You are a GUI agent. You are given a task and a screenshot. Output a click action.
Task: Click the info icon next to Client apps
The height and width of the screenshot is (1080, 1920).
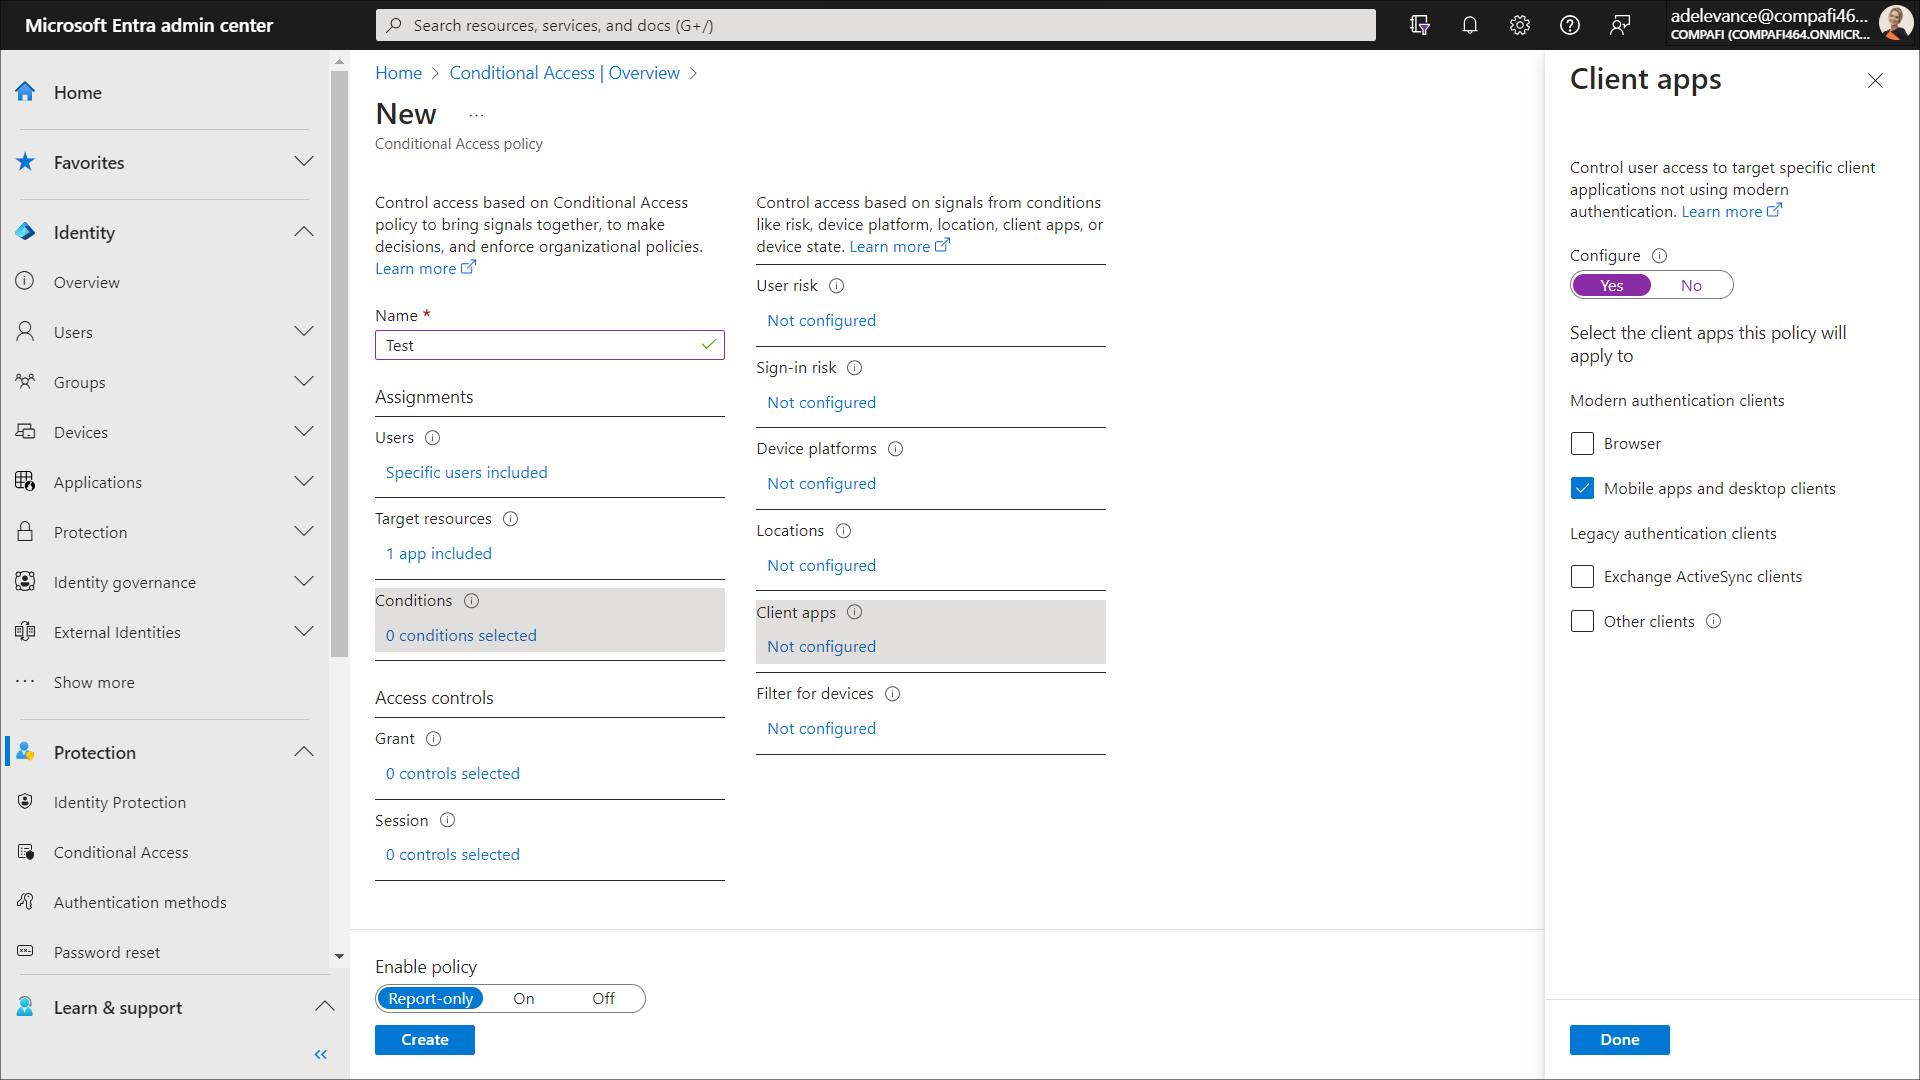854,612
